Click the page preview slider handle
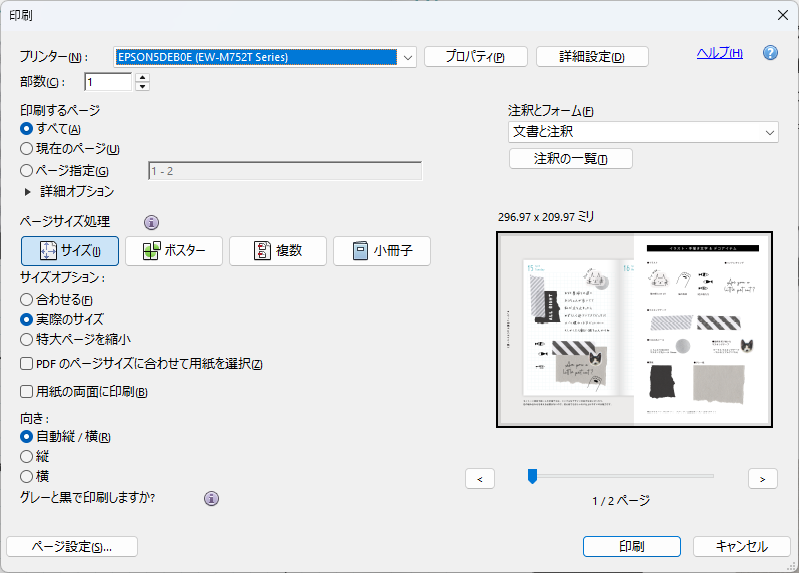 point(532,476)
